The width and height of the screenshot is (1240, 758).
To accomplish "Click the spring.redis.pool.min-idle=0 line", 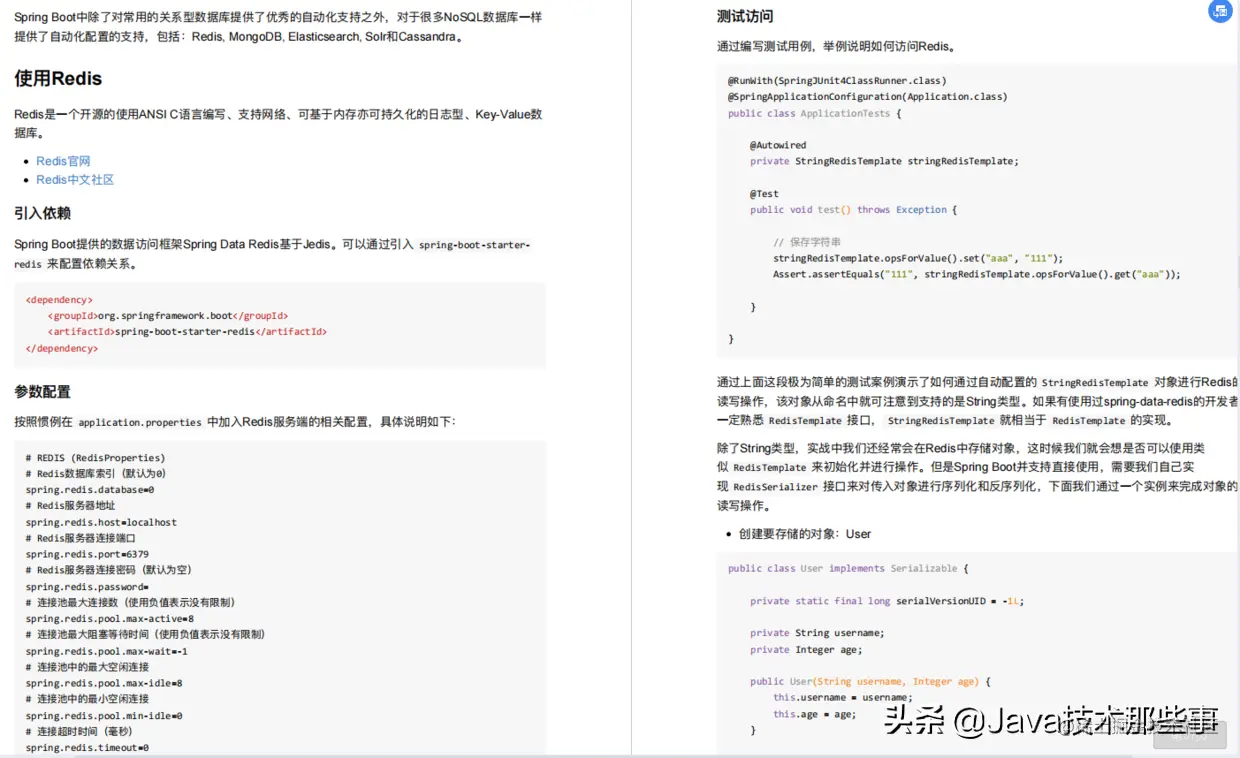I will point(104,716).
